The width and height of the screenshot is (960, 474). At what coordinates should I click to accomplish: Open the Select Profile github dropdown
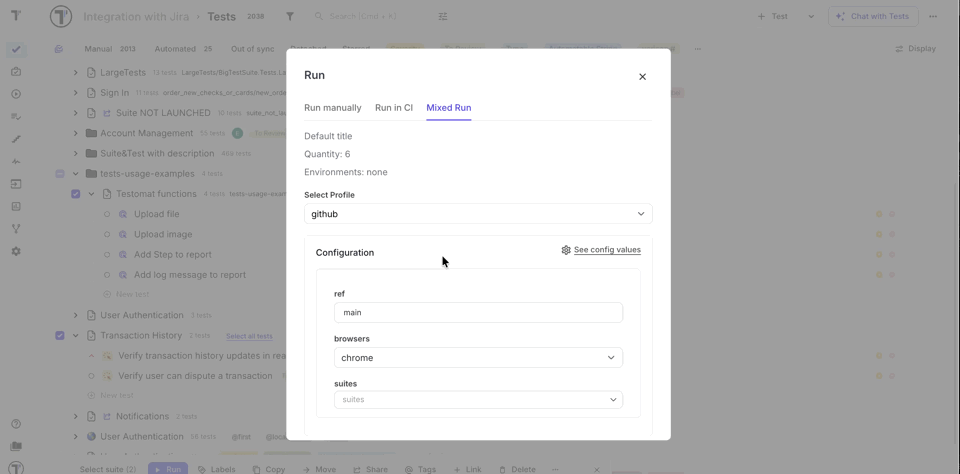click(x=478, y=214)
